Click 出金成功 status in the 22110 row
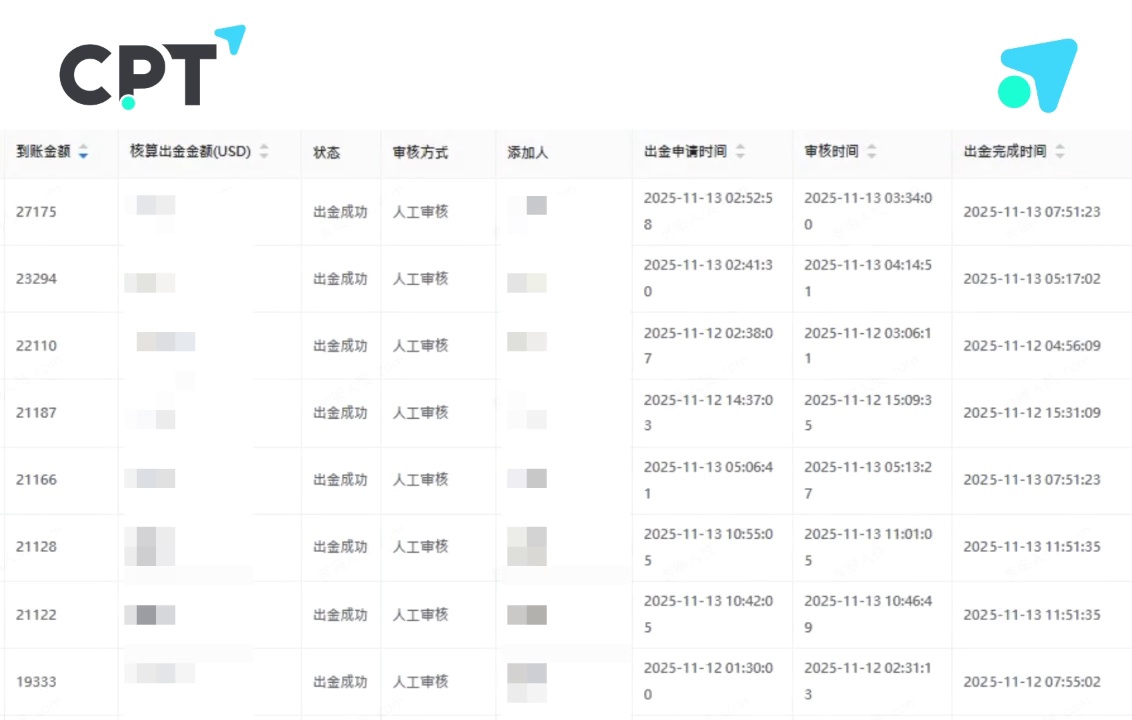Viewport: 1132px width, 720px height. (x=340, y=346)
